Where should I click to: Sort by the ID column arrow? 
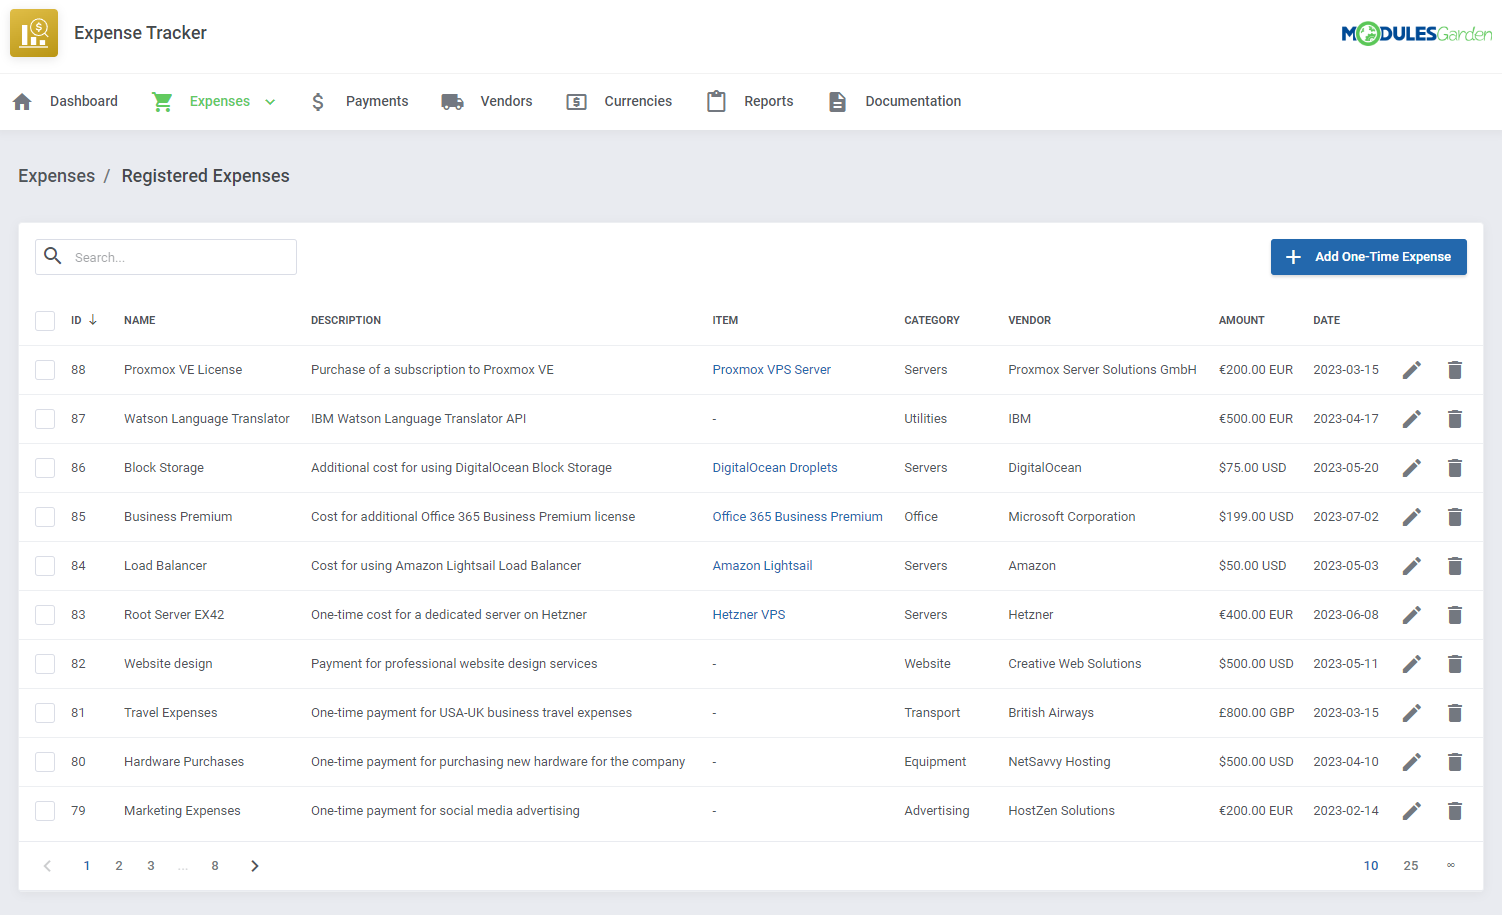[93, 320]
